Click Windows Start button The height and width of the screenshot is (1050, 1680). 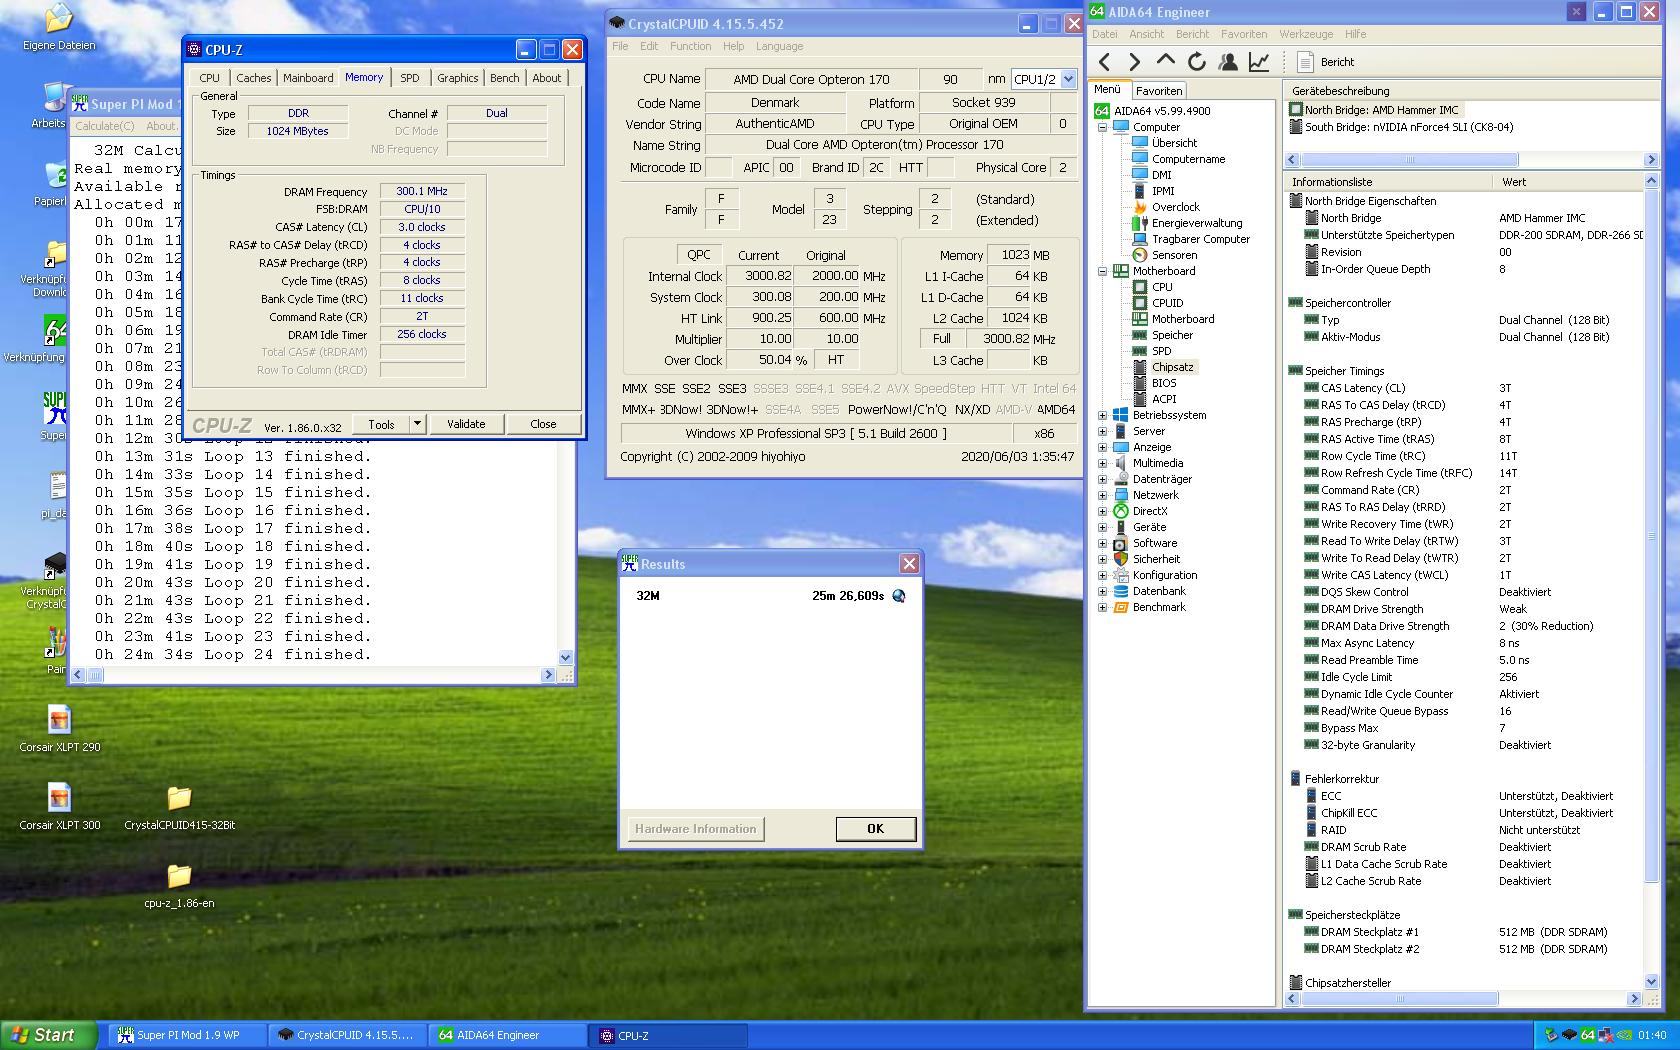pos(49,1035)
